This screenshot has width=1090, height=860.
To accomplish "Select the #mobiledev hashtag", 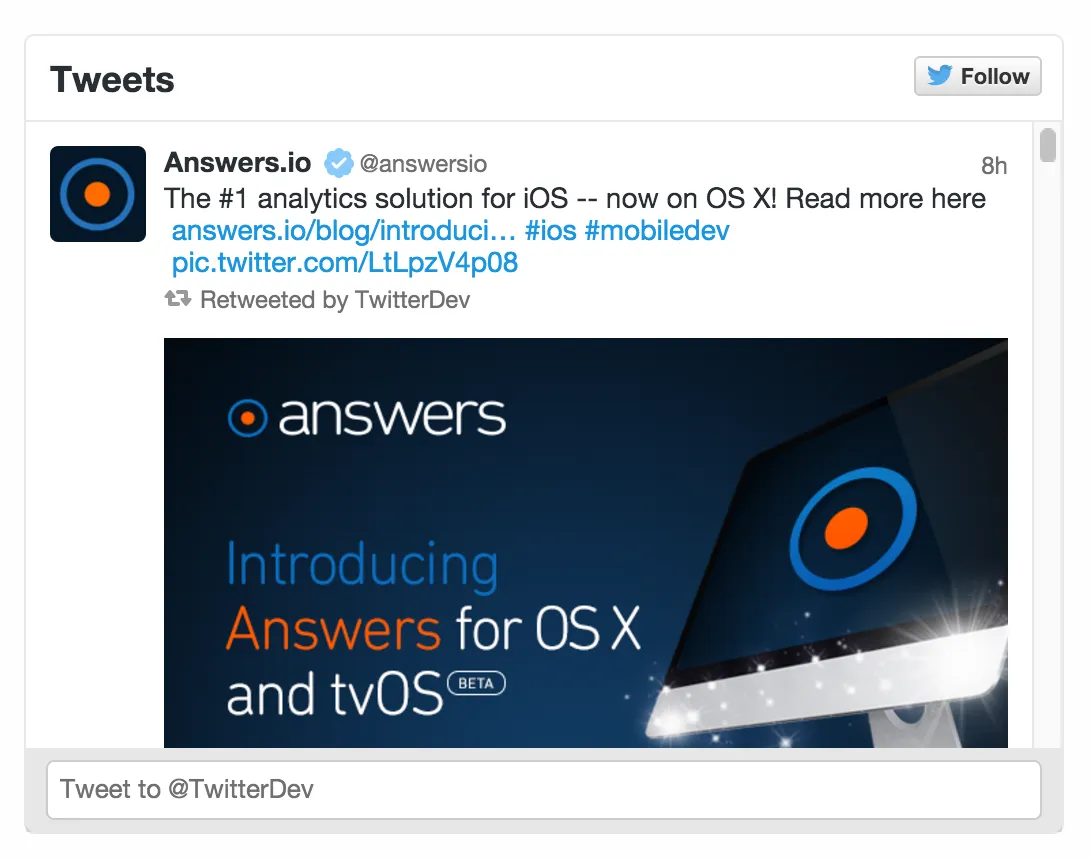I will click(x=657, y=231).
